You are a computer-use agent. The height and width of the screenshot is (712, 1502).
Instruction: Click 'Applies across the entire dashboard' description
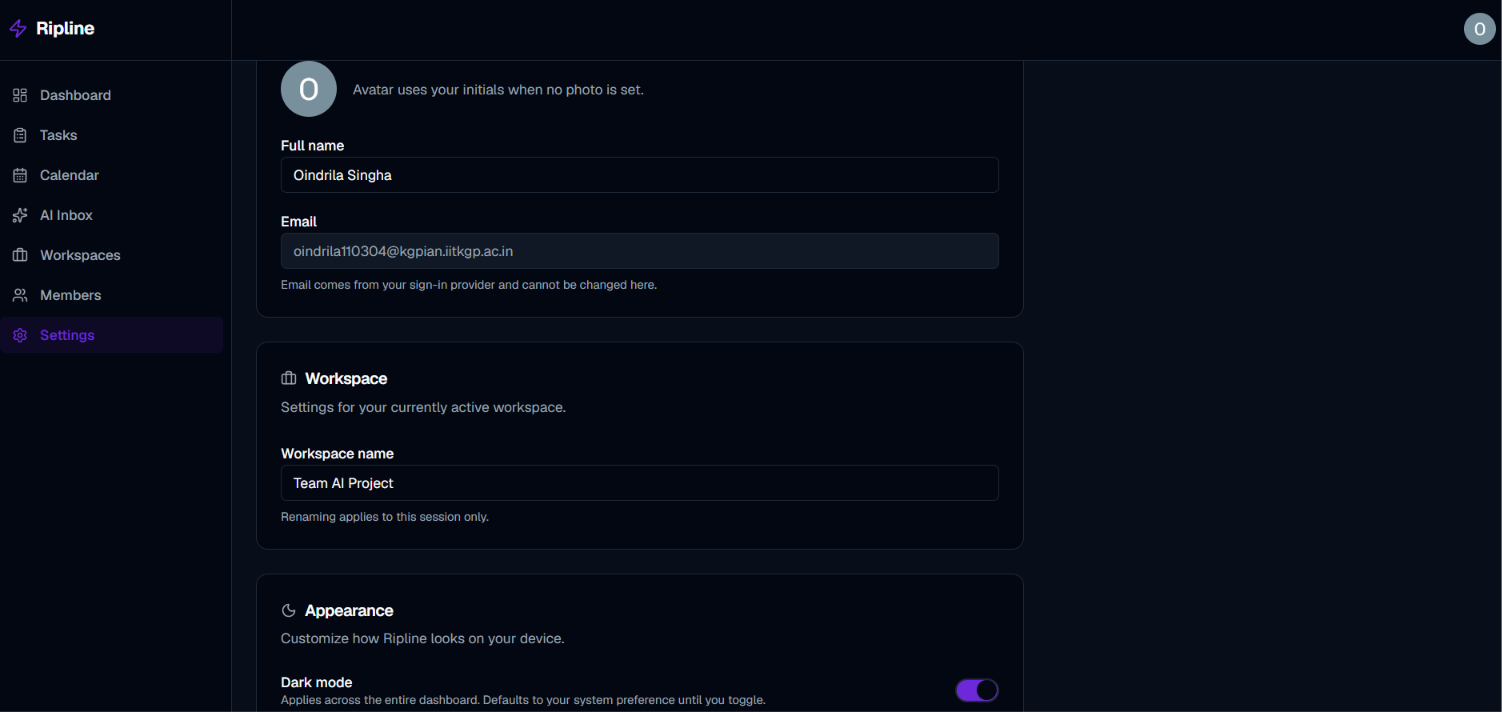tap(523, 701)
